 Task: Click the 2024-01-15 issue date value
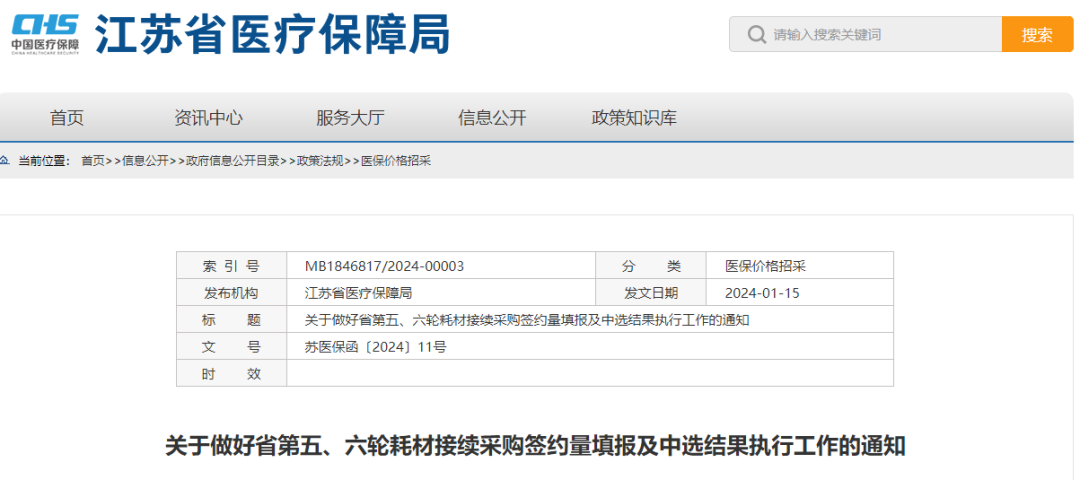tap(762, 293)
